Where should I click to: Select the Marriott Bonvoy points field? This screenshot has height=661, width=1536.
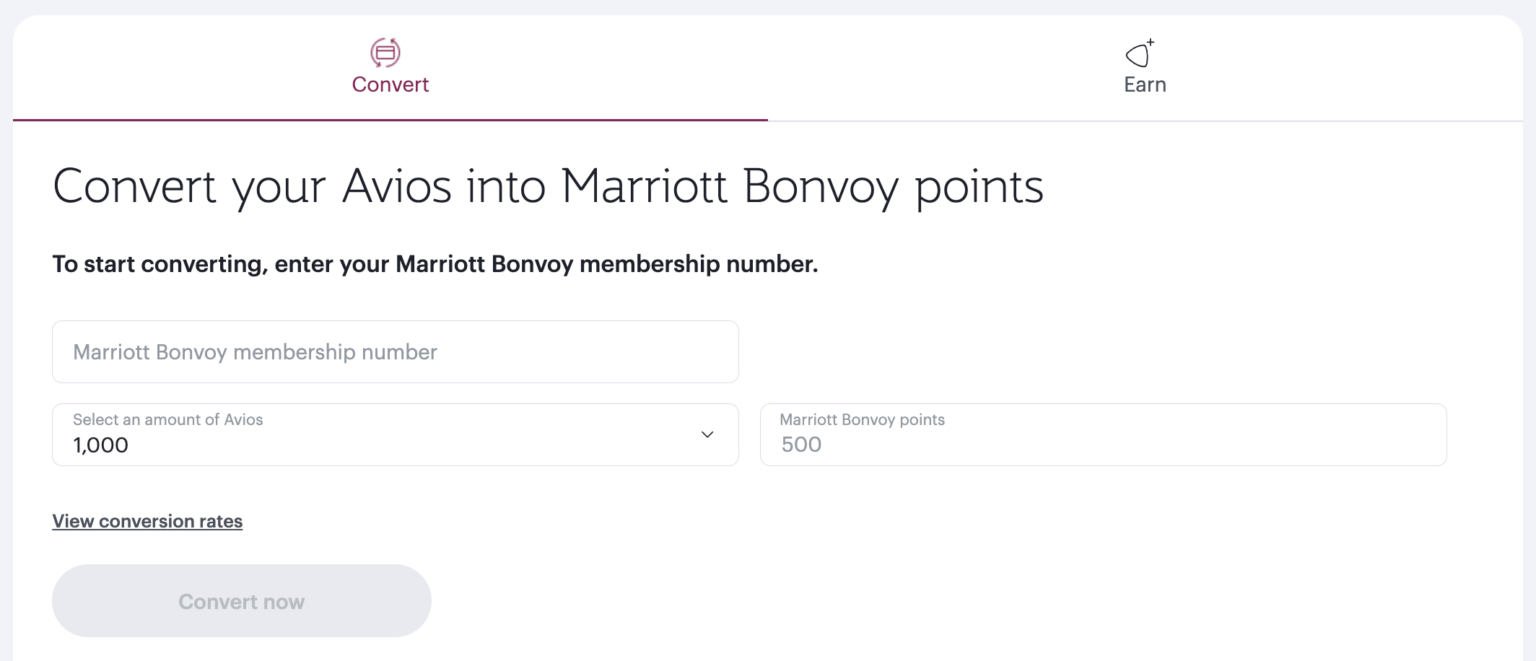point(1103,434)
